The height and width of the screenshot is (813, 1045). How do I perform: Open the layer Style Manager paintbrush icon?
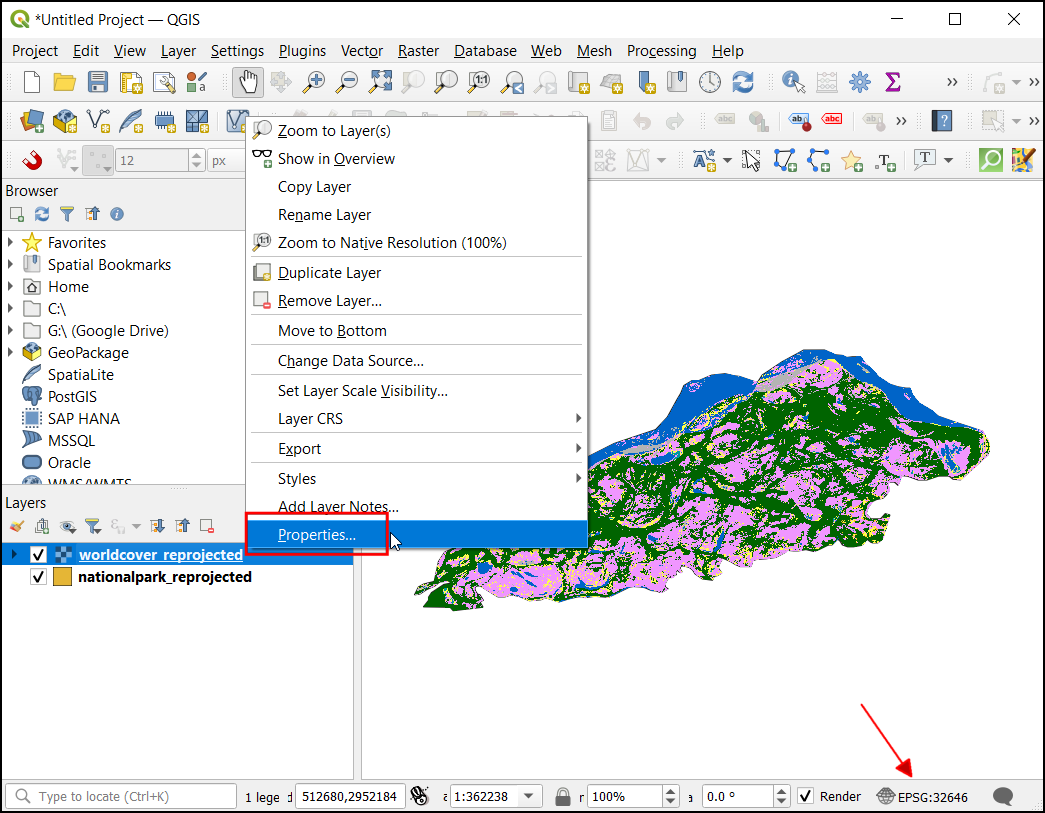[x=16, y=526]
